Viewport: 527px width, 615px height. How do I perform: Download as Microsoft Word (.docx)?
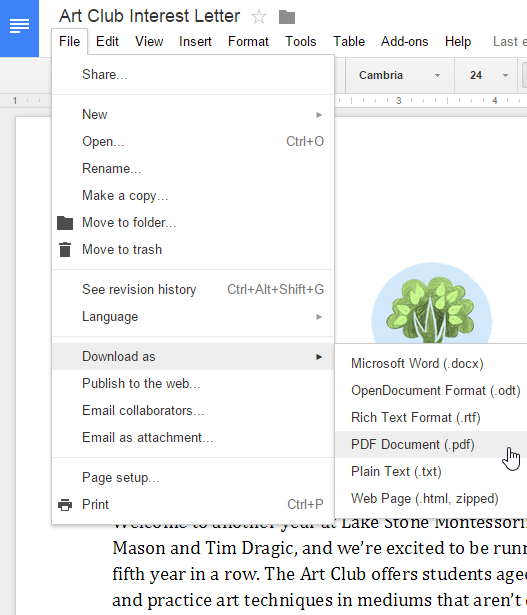(431, 364)
